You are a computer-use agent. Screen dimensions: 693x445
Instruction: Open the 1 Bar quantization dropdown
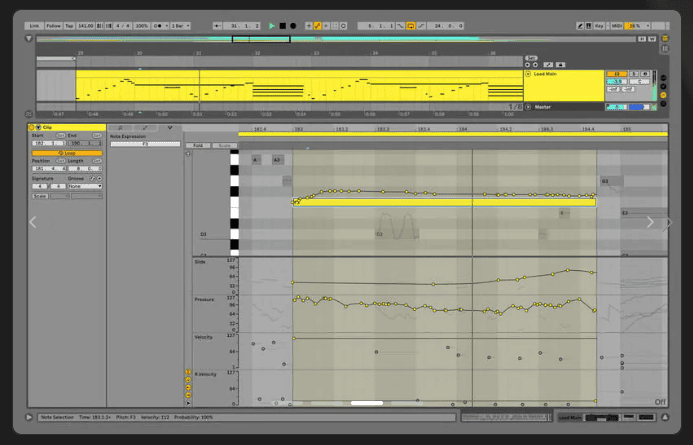(x=180, y=26)
